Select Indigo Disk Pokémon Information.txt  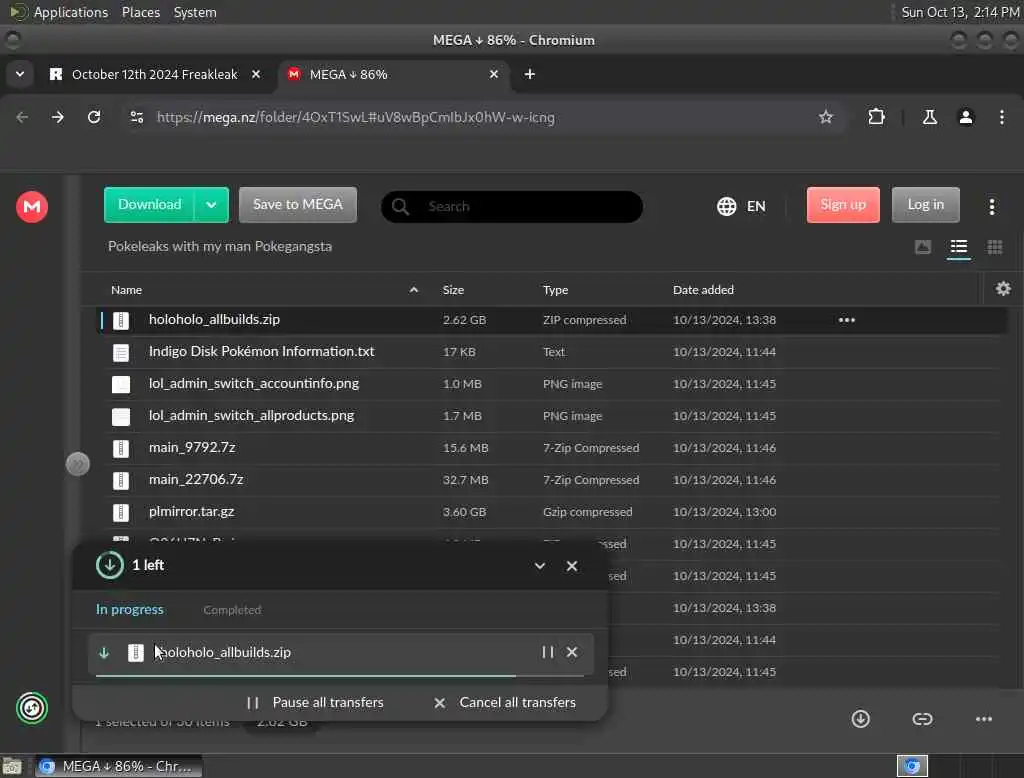[x=551, y=351]
